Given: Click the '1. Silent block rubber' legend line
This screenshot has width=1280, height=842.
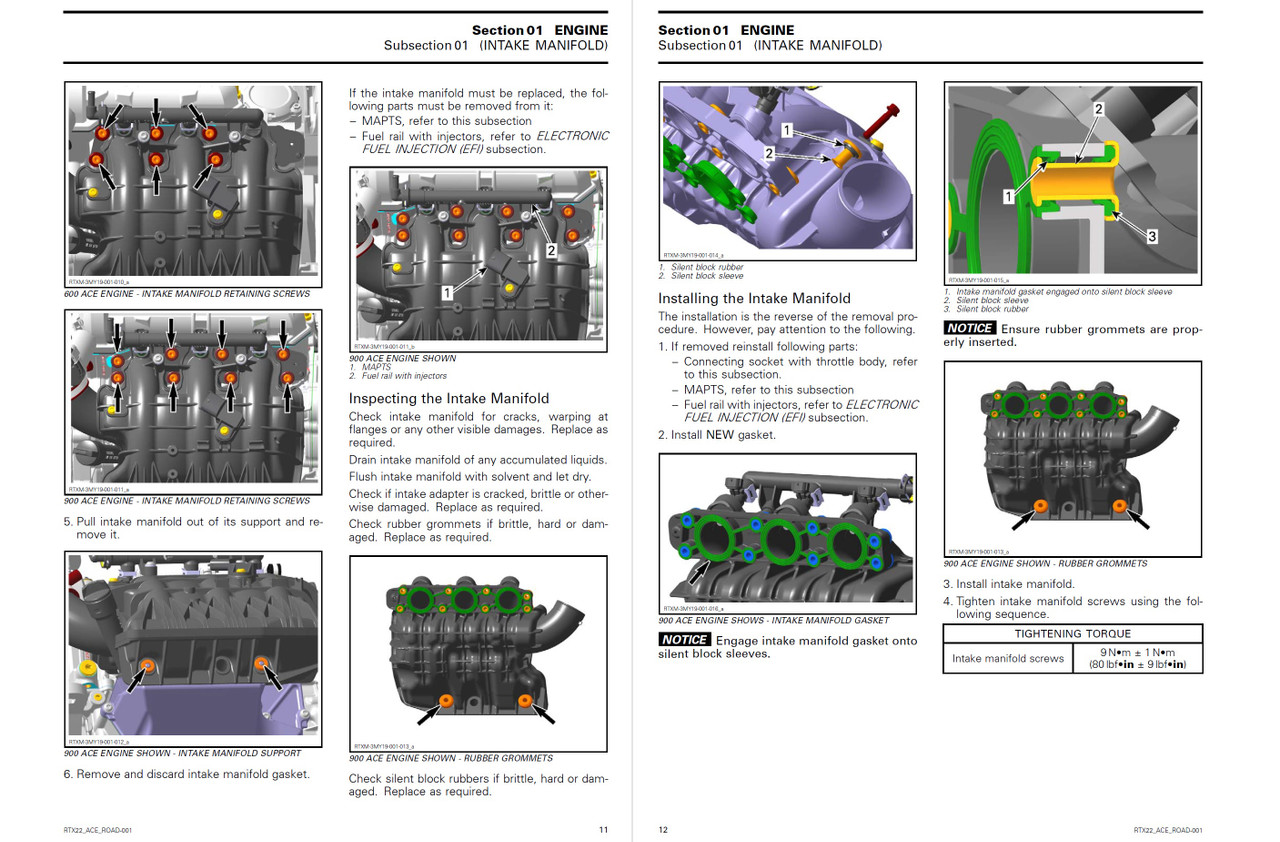Looking at the screenshot, I should [701, 268].
